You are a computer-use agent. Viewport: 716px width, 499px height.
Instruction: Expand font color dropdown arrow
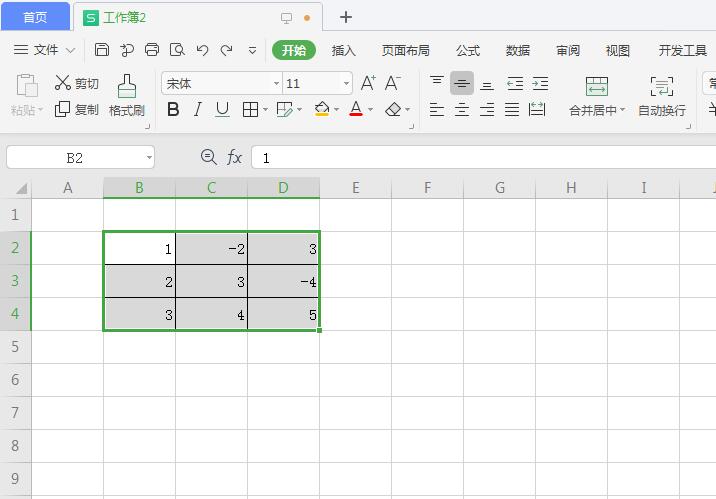click(370, 110)
